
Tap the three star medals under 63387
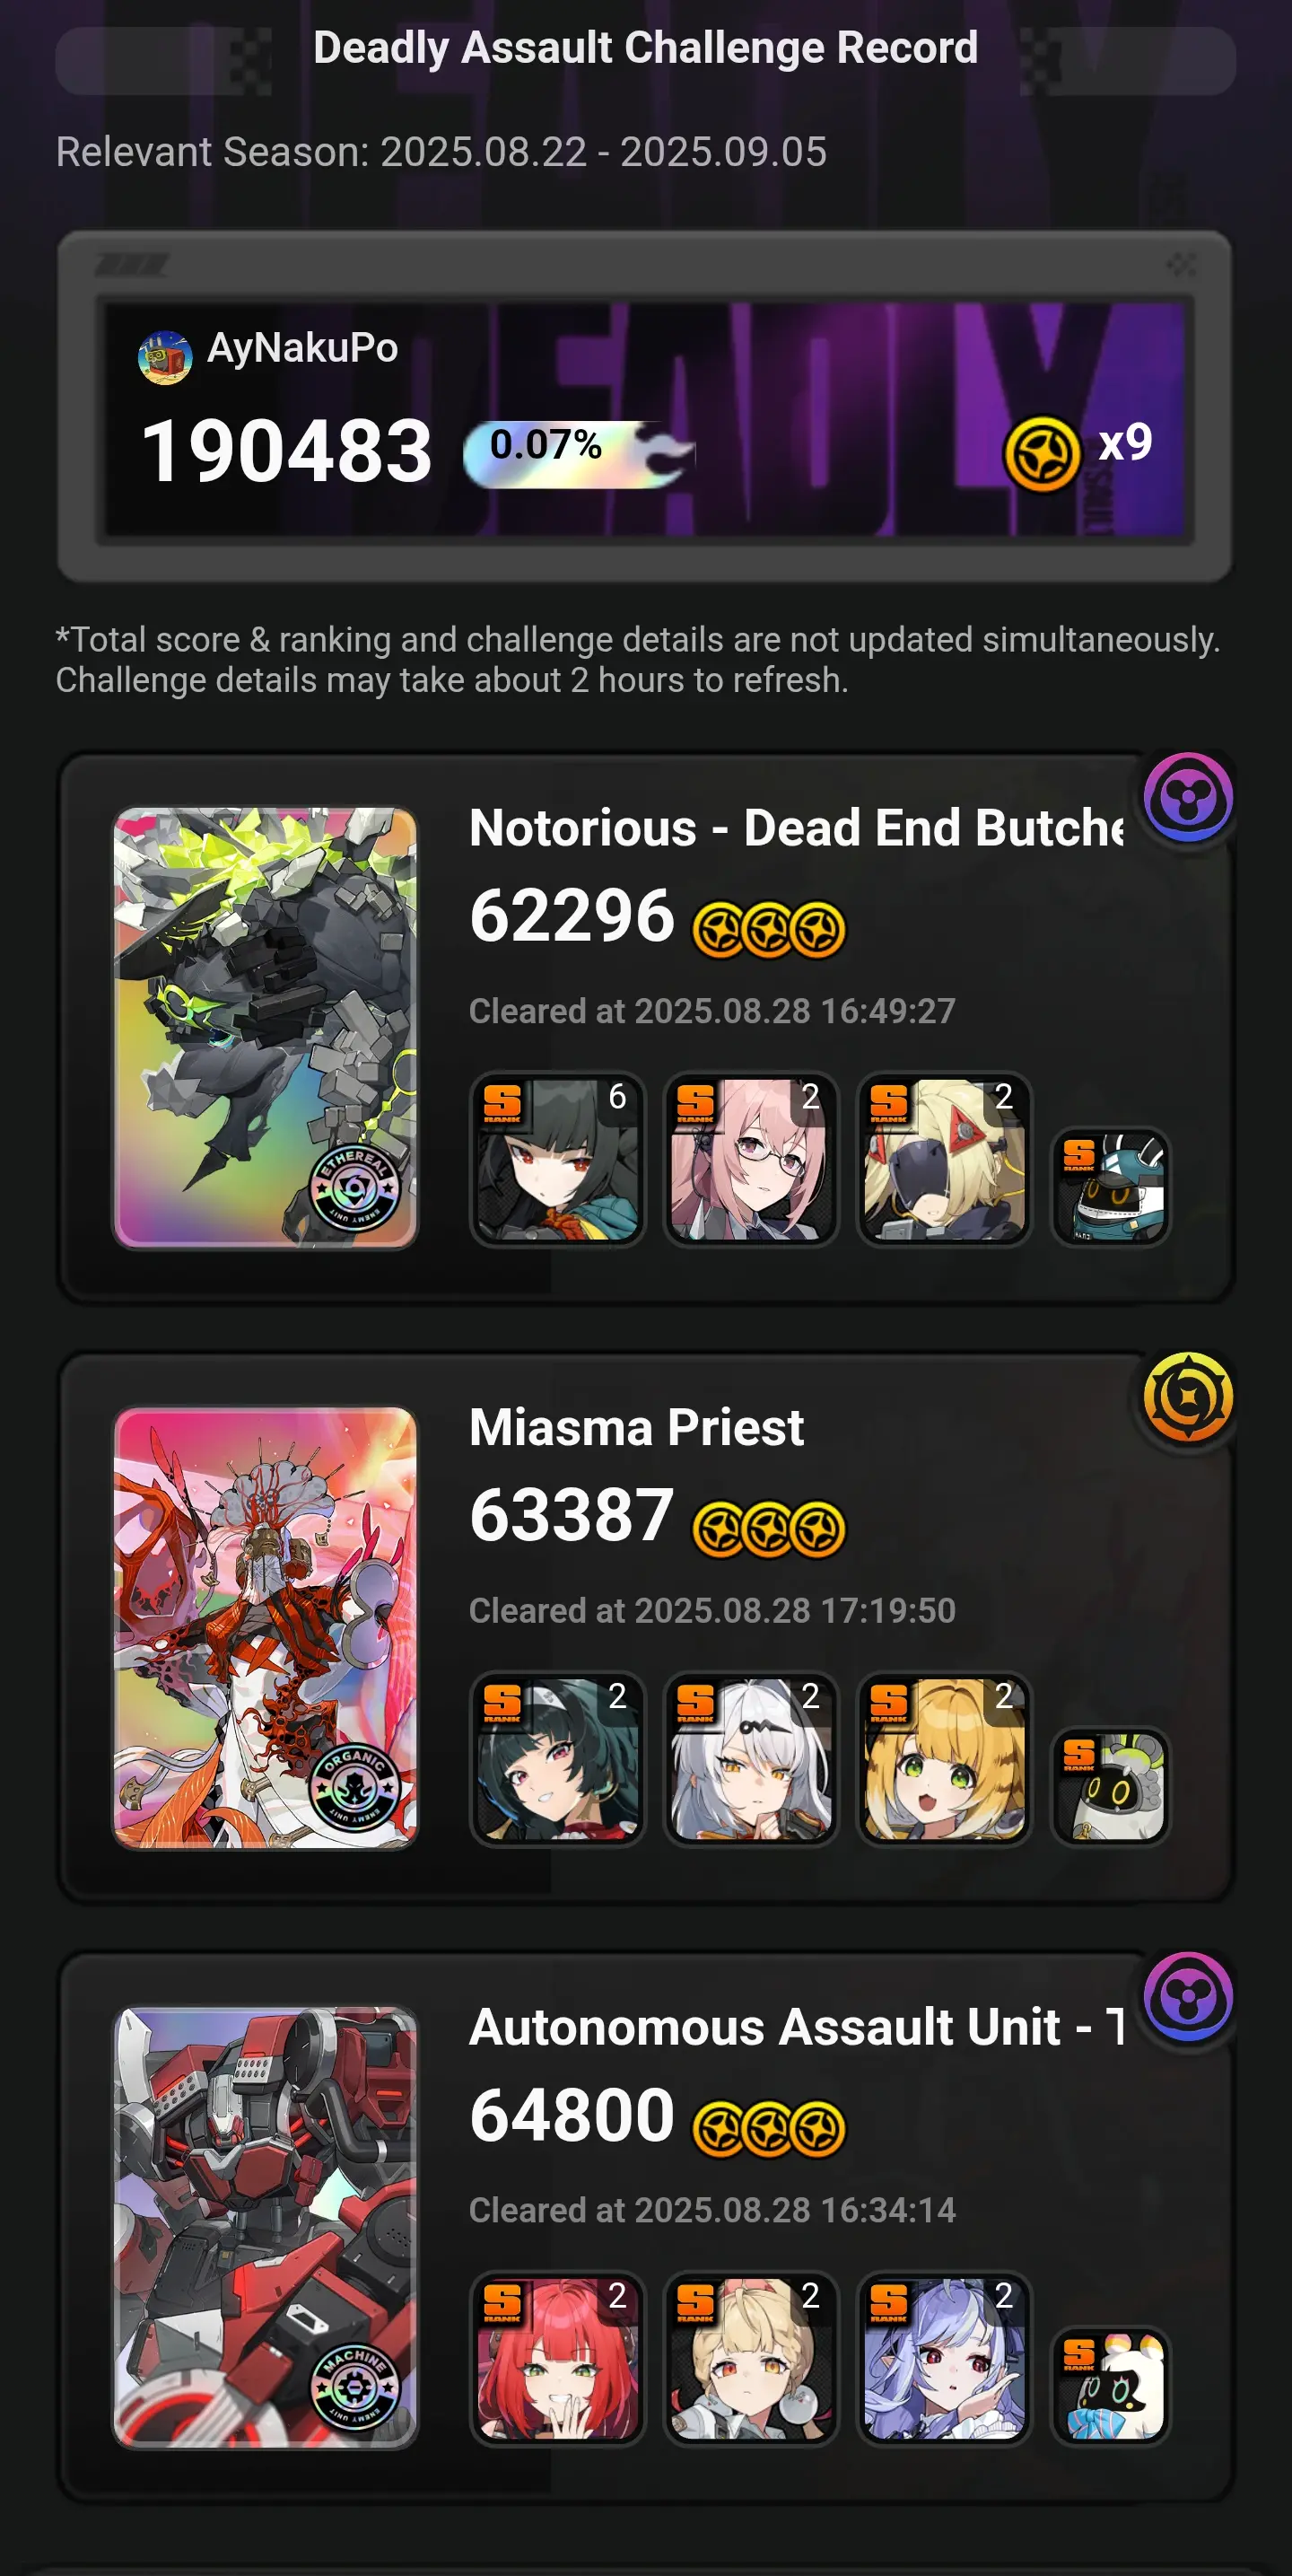pos(769,1530)
